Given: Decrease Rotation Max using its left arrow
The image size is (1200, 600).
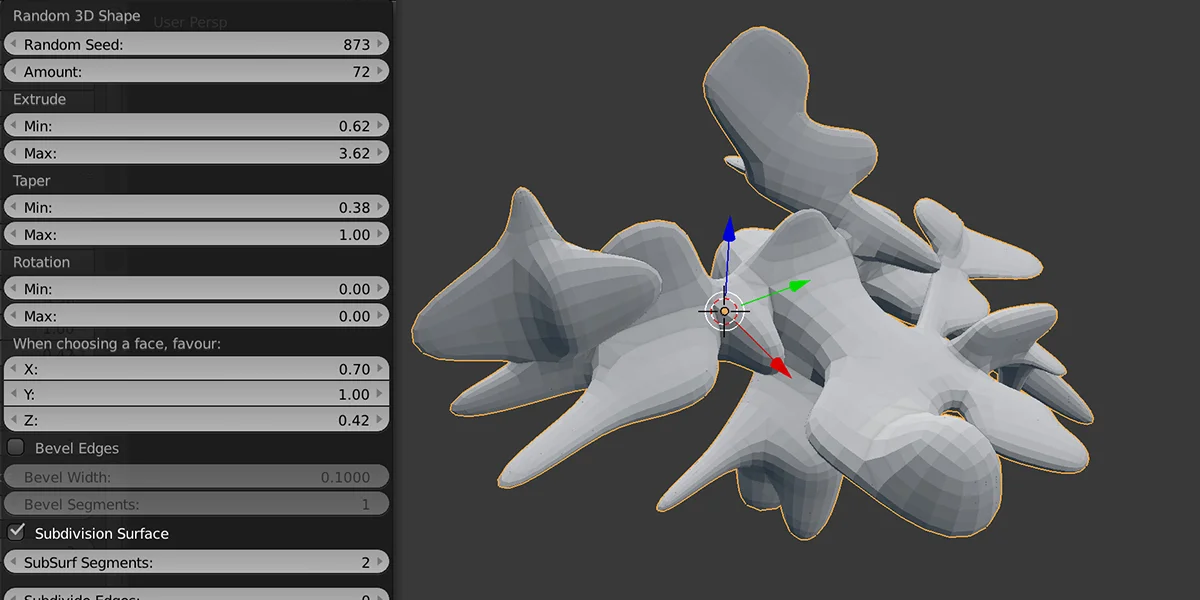Looking at the screenshot, I should pos(12,316).
